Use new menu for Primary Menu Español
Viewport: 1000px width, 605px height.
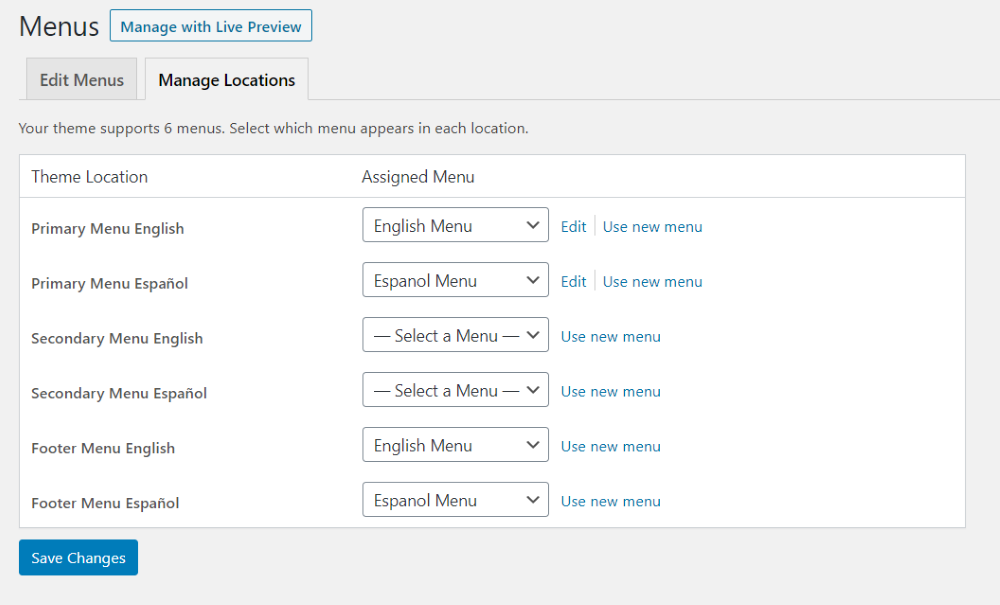(652, 282)
